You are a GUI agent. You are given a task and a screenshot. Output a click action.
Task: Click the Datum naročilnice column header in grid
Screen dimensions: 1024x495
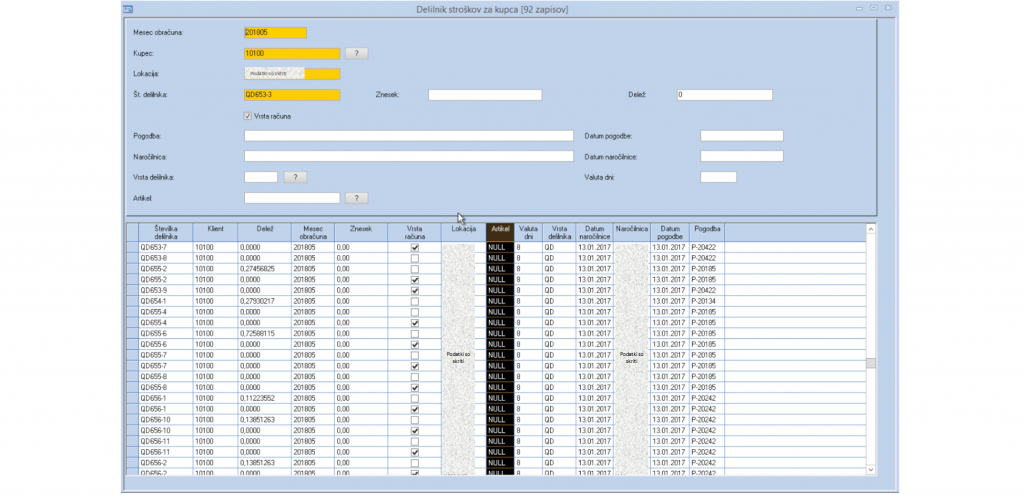pos(594,232)
